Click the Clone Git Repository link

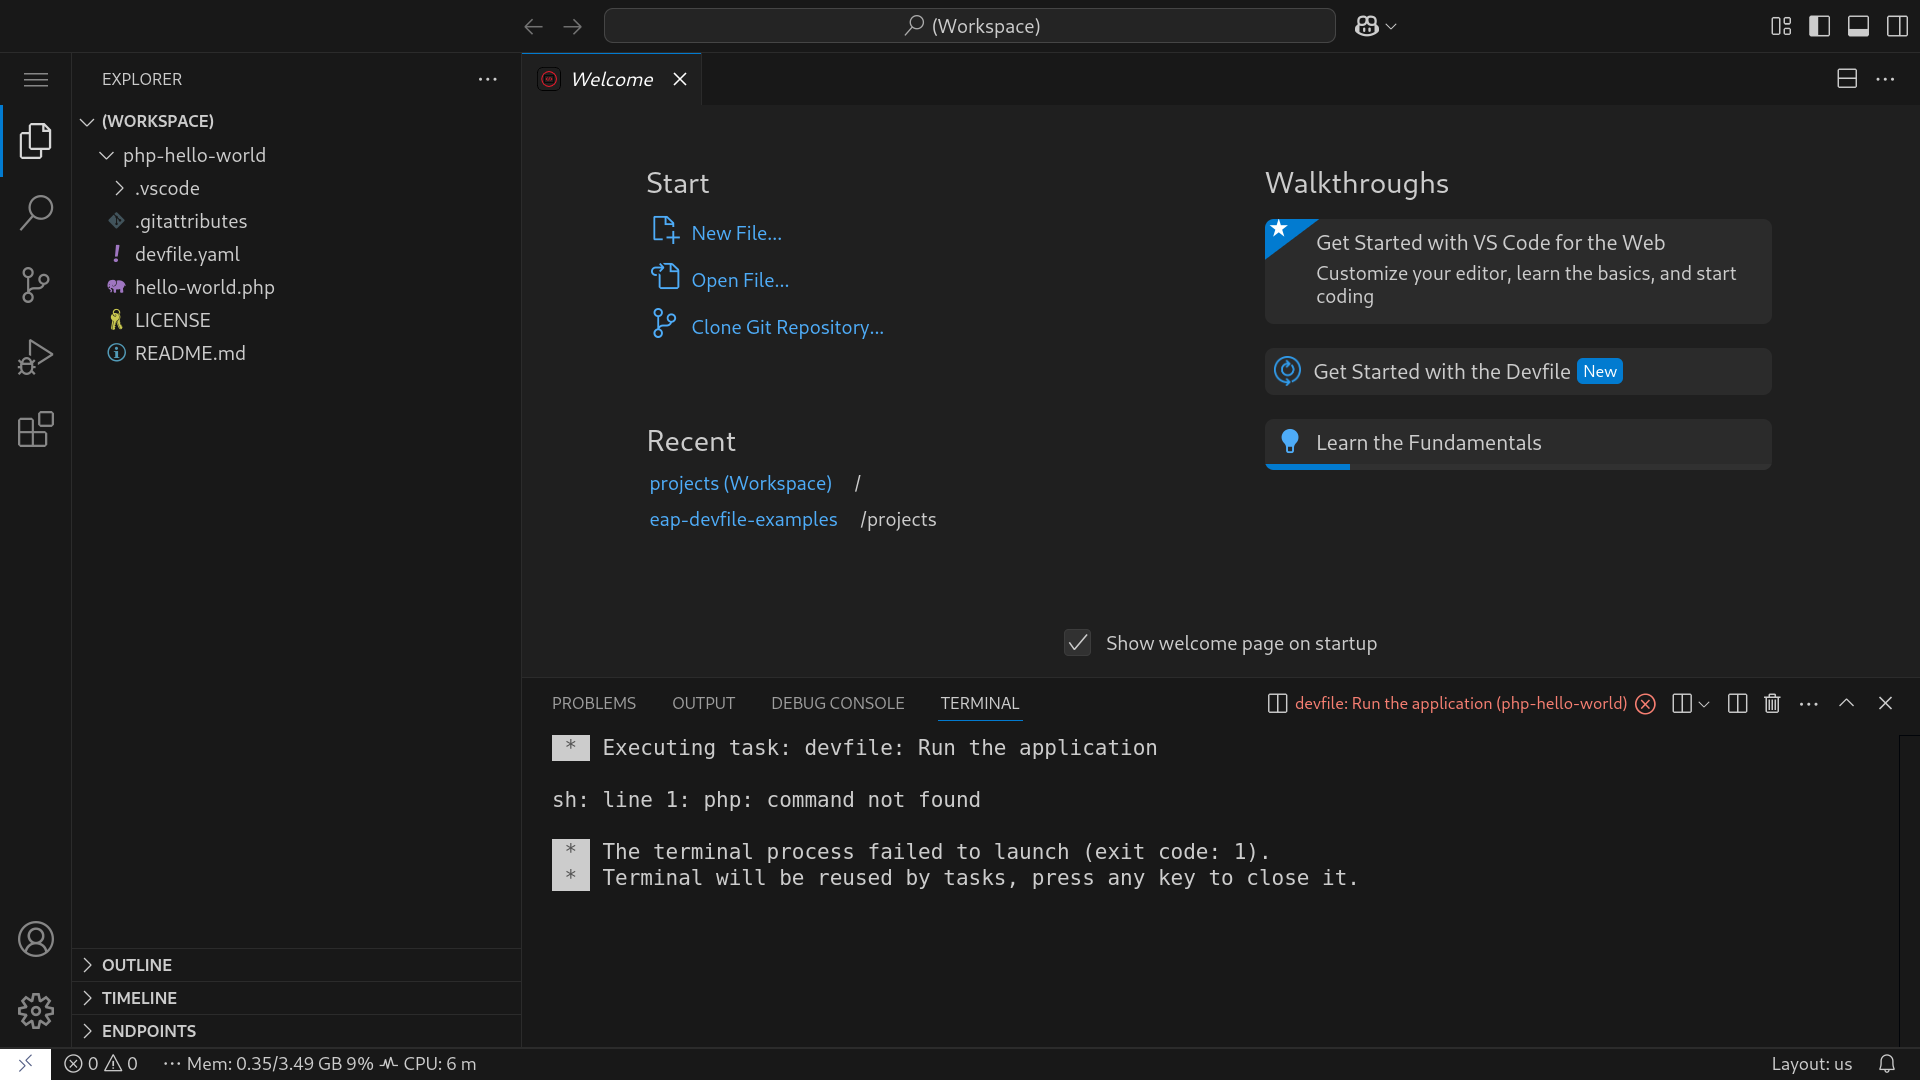[787, 327]
